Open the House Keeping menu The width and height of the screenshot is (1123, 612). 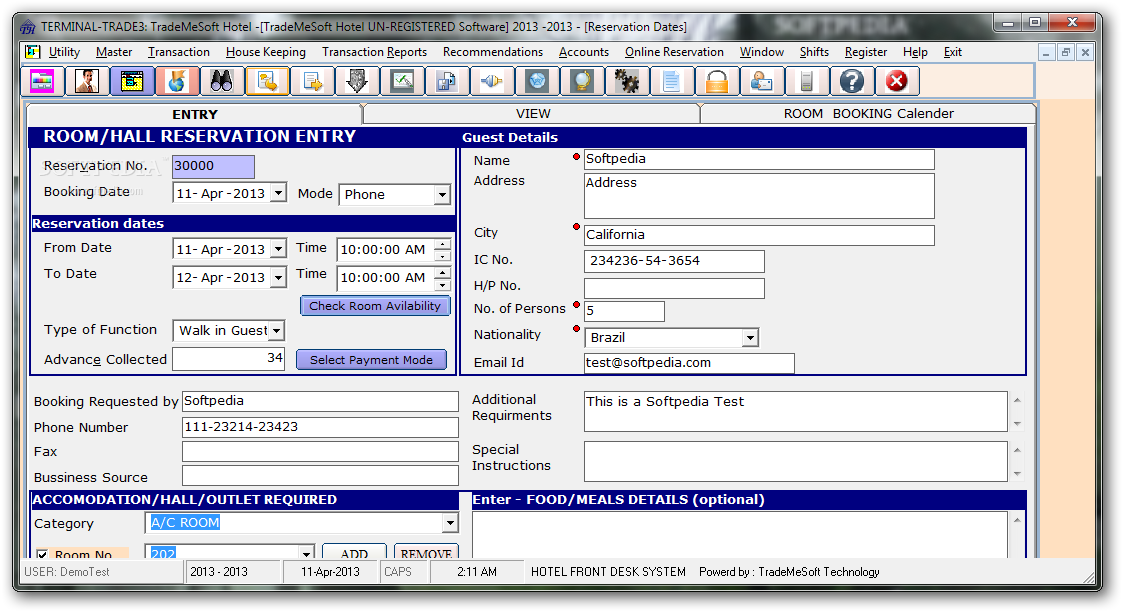tap(266, 52)
